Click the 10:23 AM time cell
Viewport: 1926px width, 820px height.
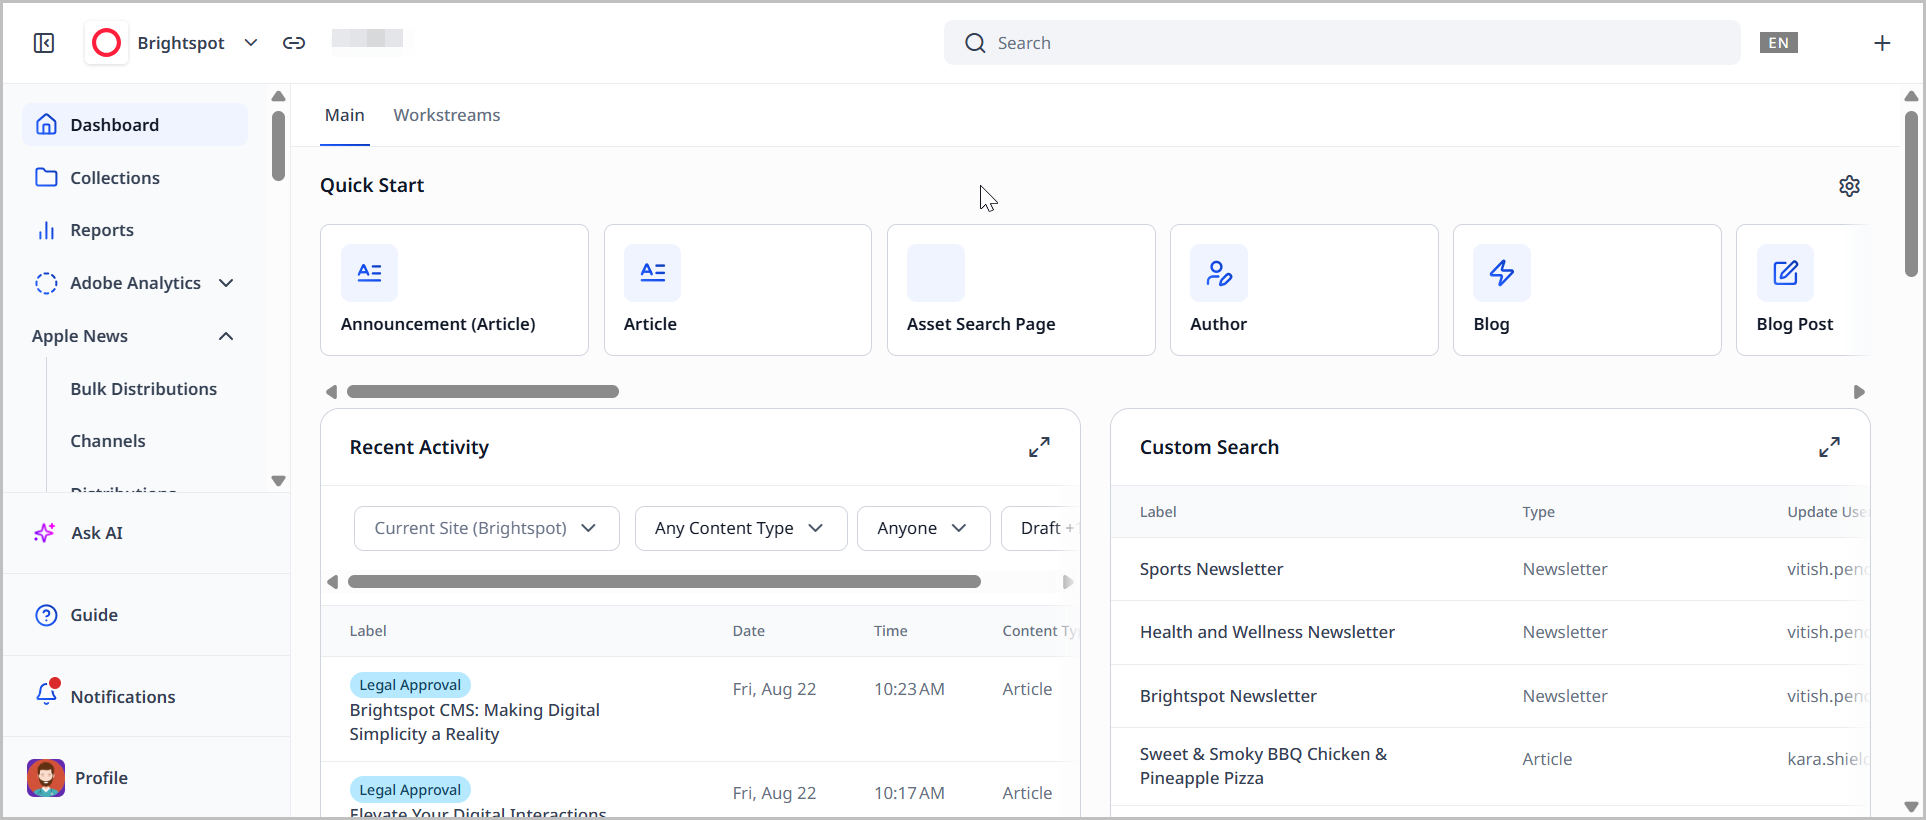click(x=909, y=689)
